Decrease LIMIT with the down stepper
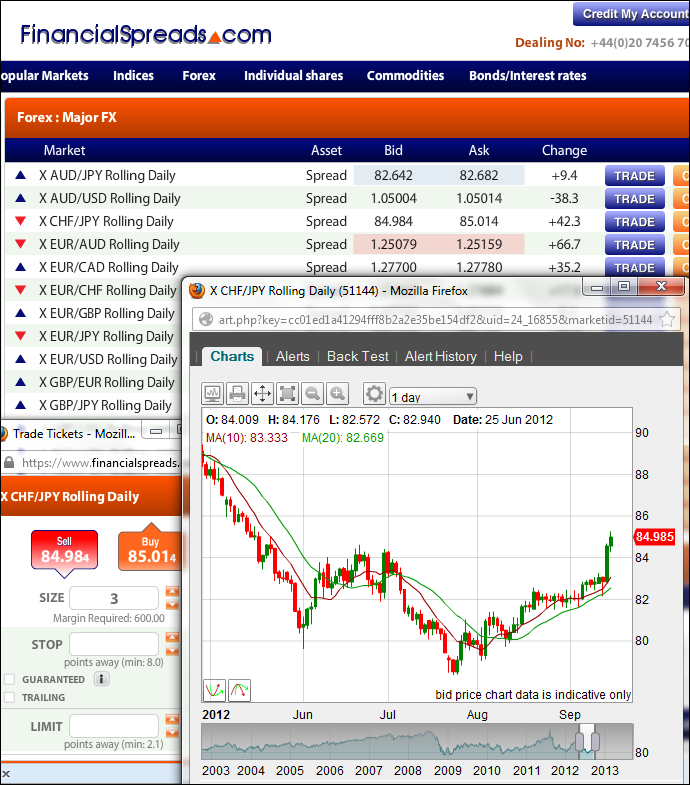Viewport: 690px width, 785px height. 172,733
